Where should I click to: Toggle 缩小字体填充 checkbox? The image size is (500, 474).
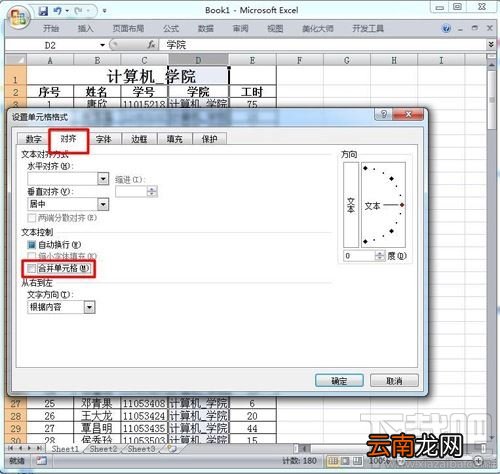click(32, 256)
